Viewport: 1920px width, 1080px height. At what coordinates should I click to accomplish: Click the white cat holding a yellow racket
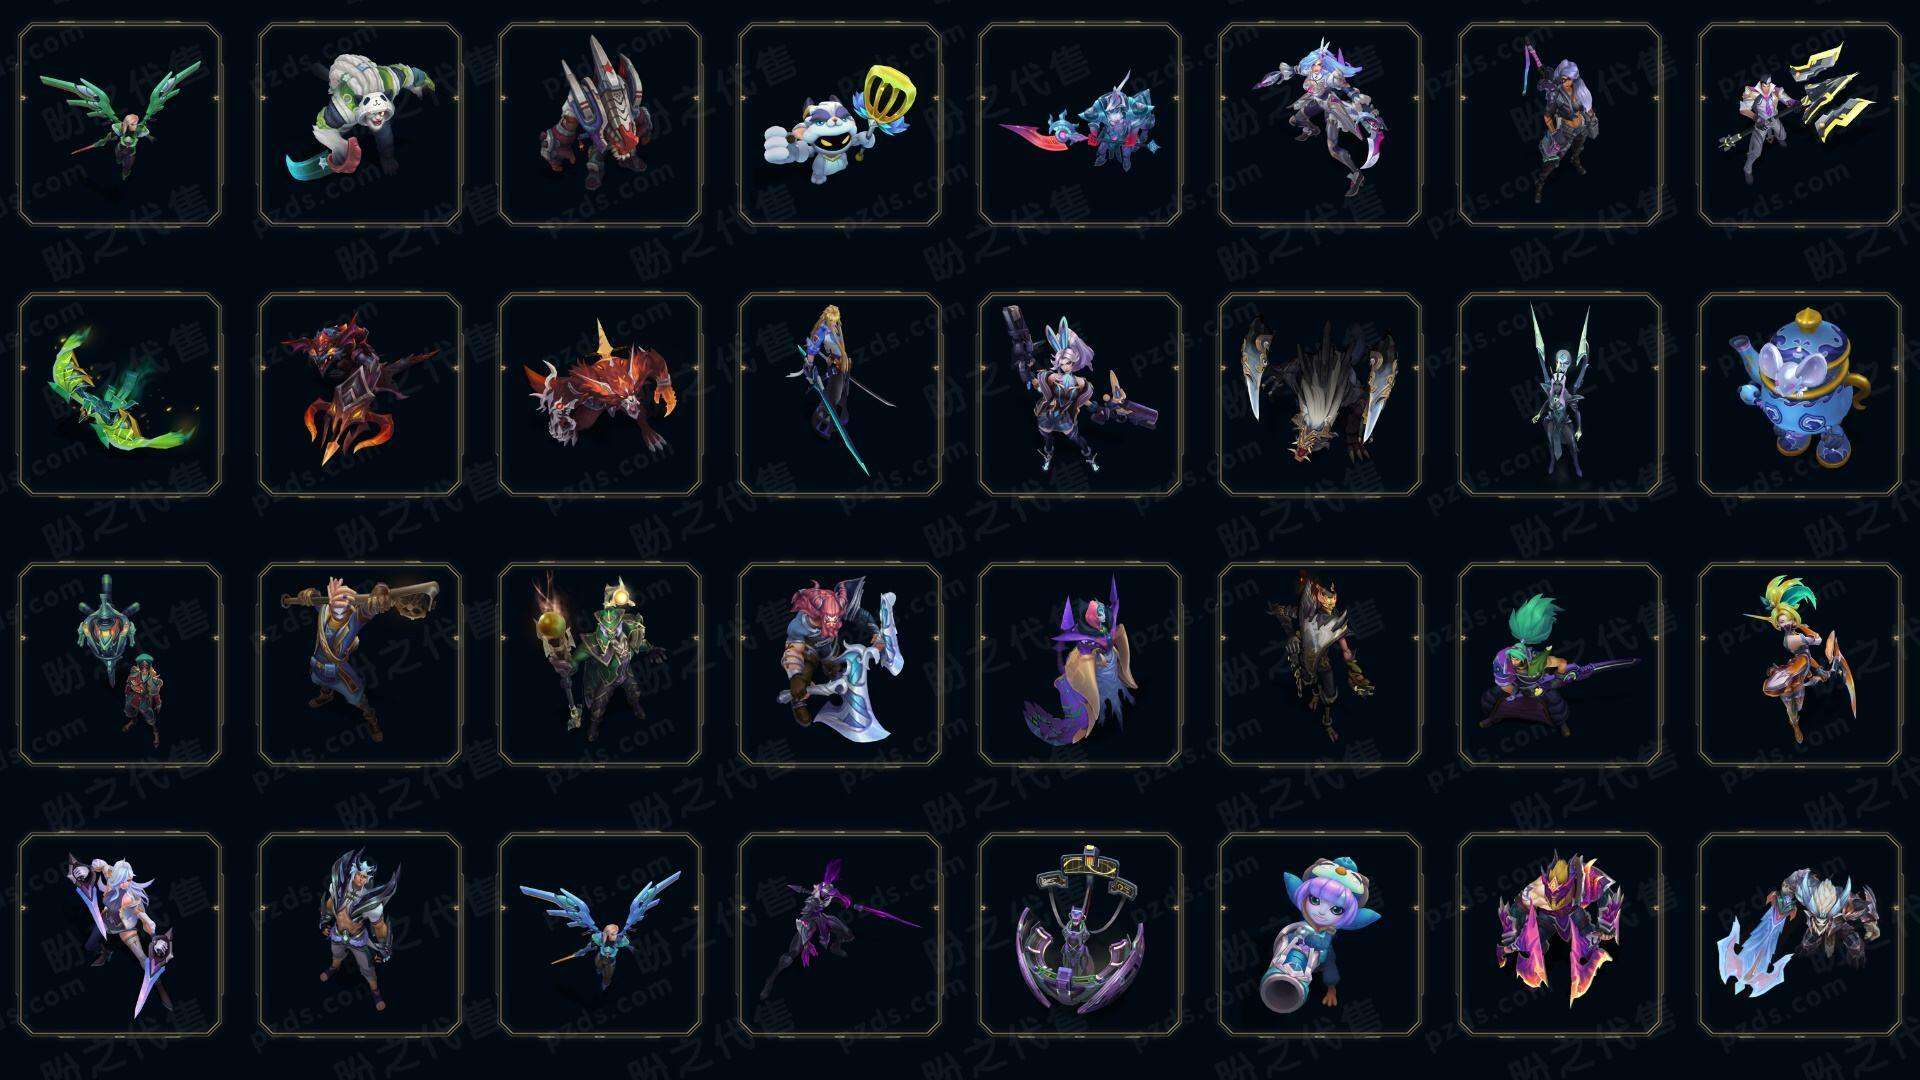[x=840, y=125]
